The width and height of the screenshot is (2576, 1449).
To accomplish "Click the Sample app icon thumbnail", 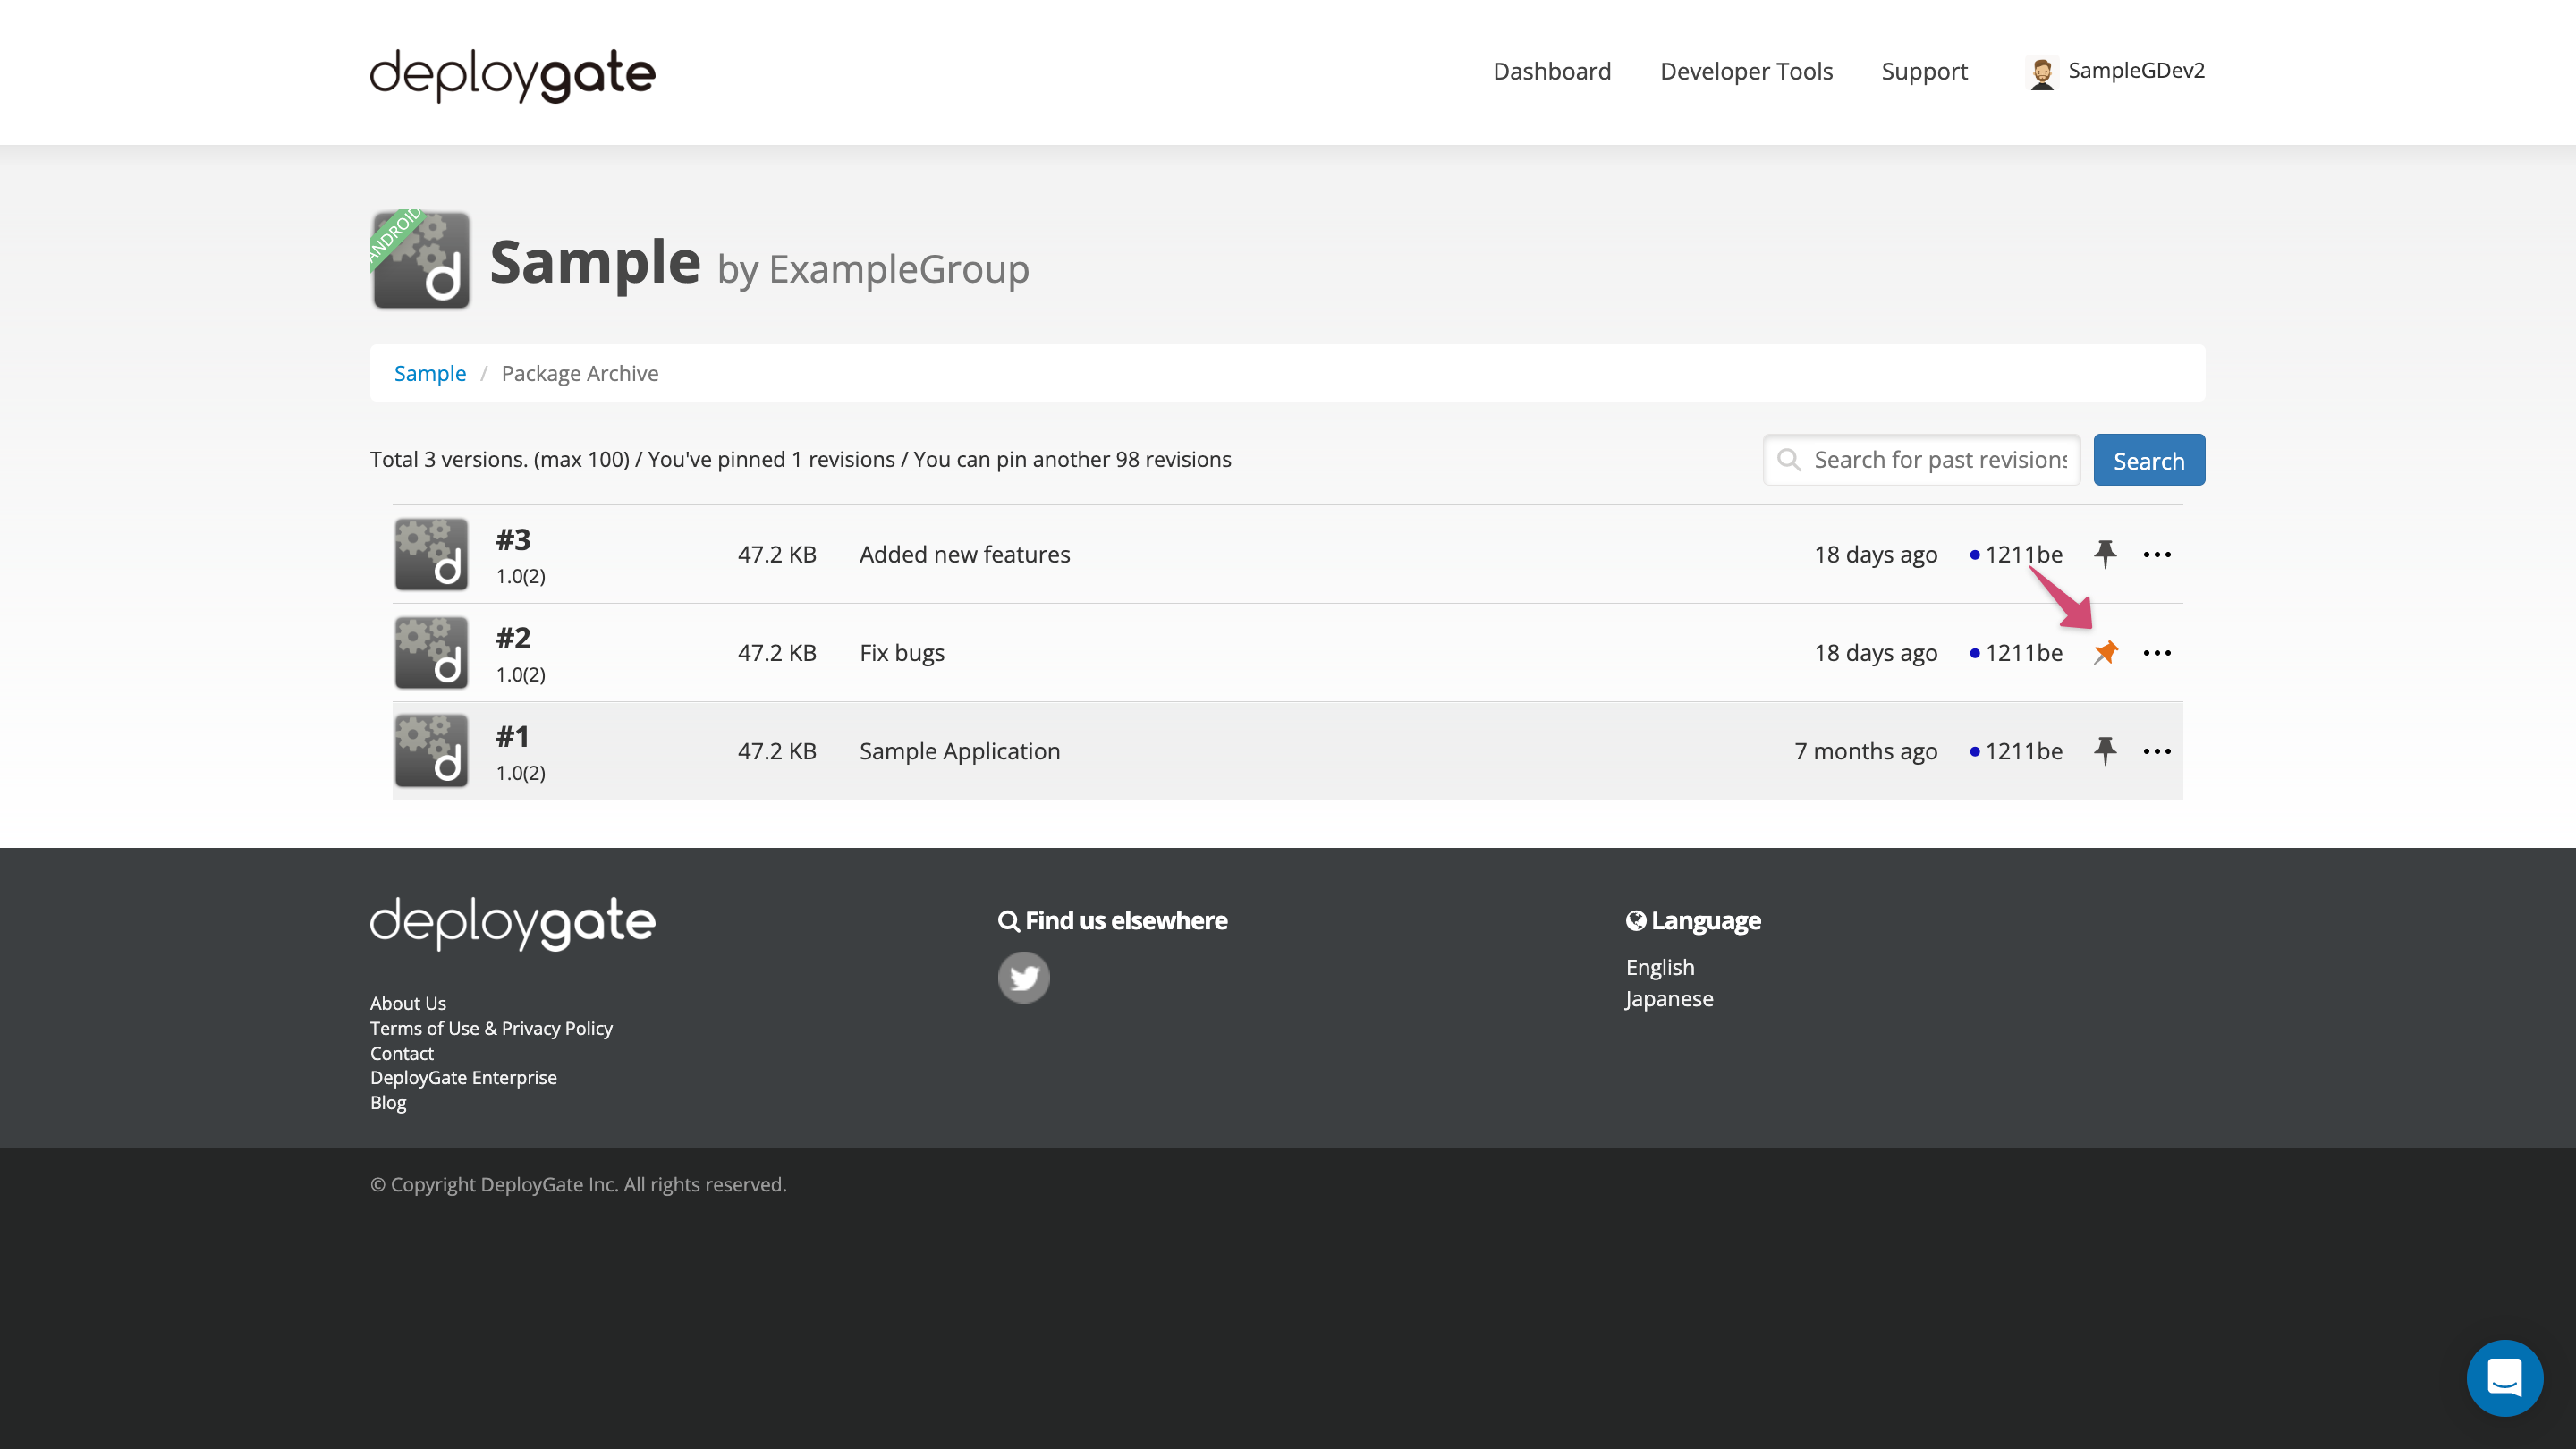I will pos(420,260).
